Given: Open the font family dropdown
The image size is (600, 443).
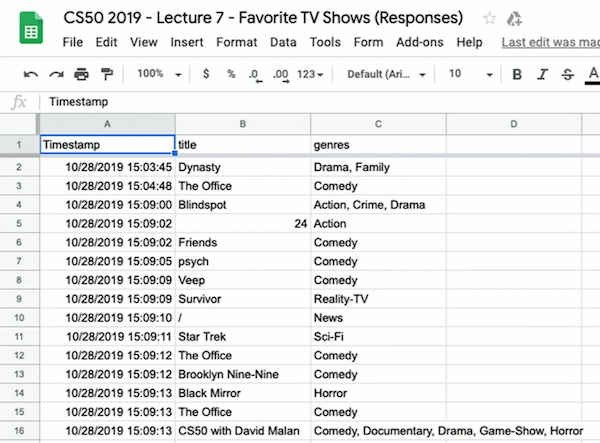Looking at the screenshot, I should tap(386, 74).
